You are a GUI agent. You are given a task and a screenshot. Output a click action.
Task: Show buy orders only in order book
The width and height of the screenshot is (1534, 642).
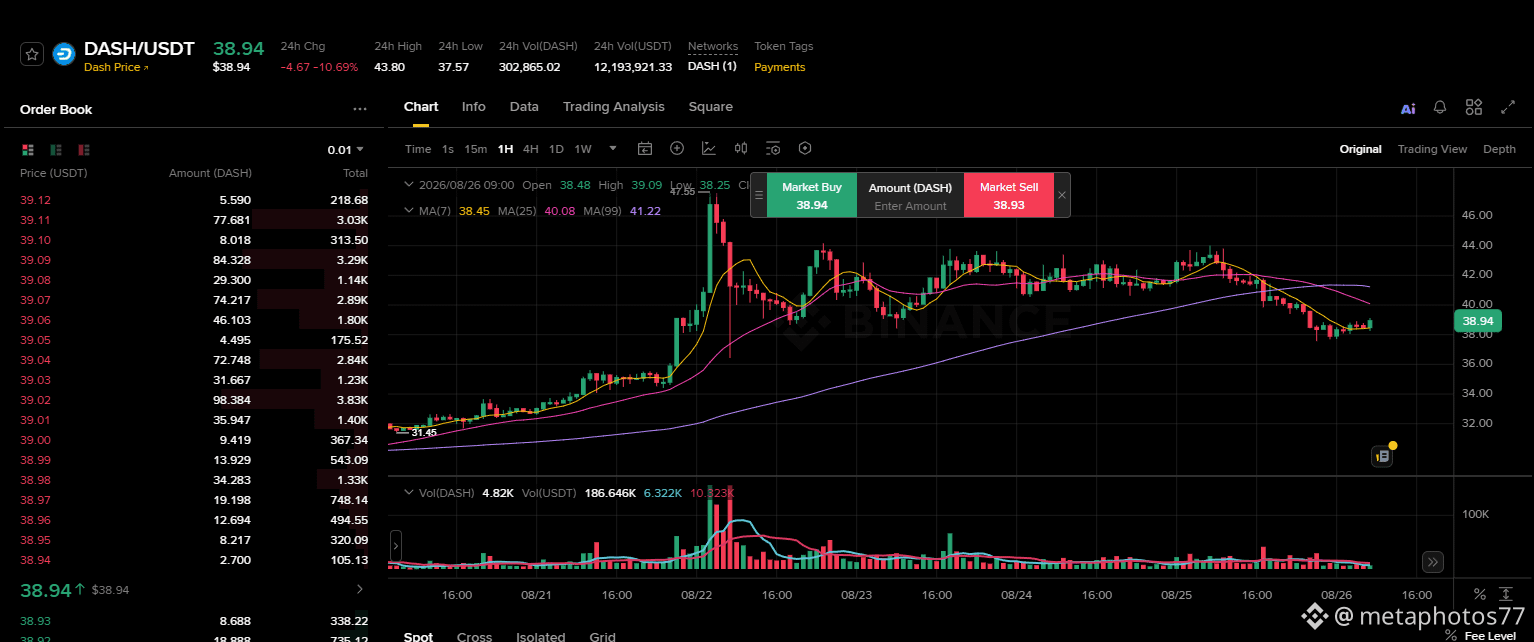[x=56, y=150]
